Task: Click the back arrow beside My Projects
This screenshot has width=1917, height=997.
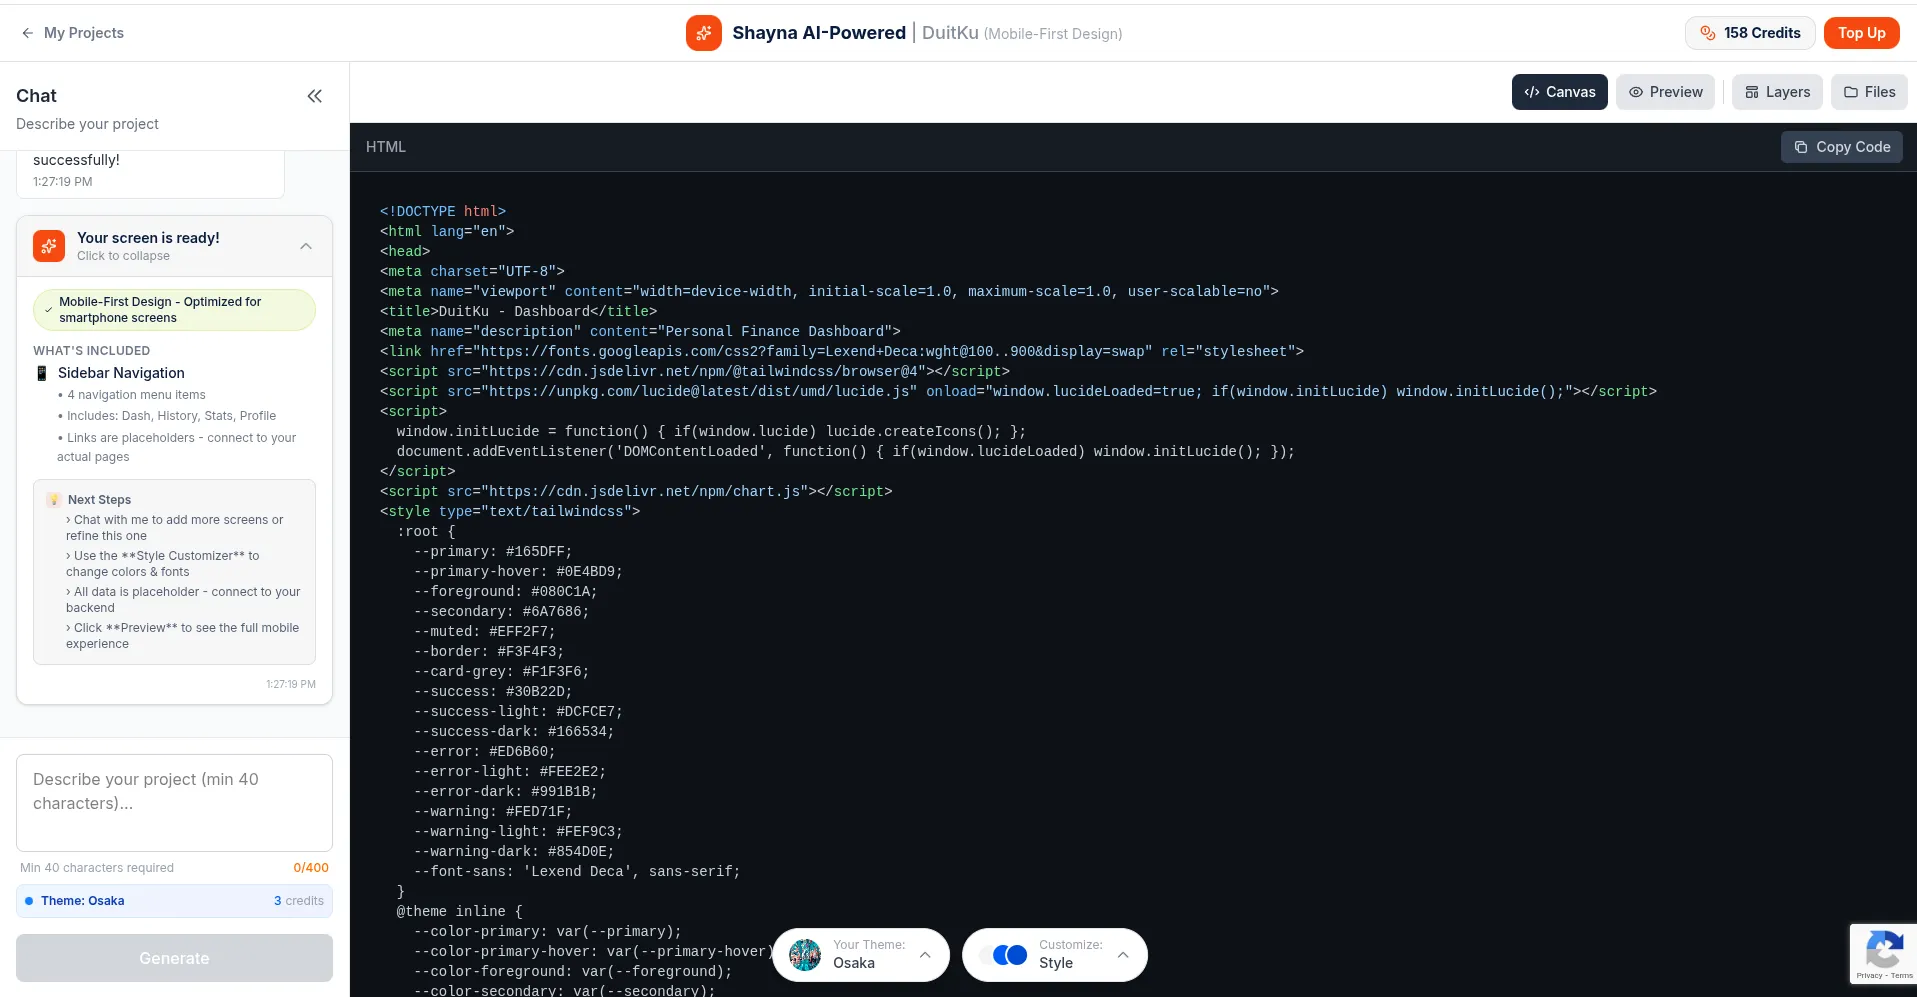Action: click(x=27, y=33)
